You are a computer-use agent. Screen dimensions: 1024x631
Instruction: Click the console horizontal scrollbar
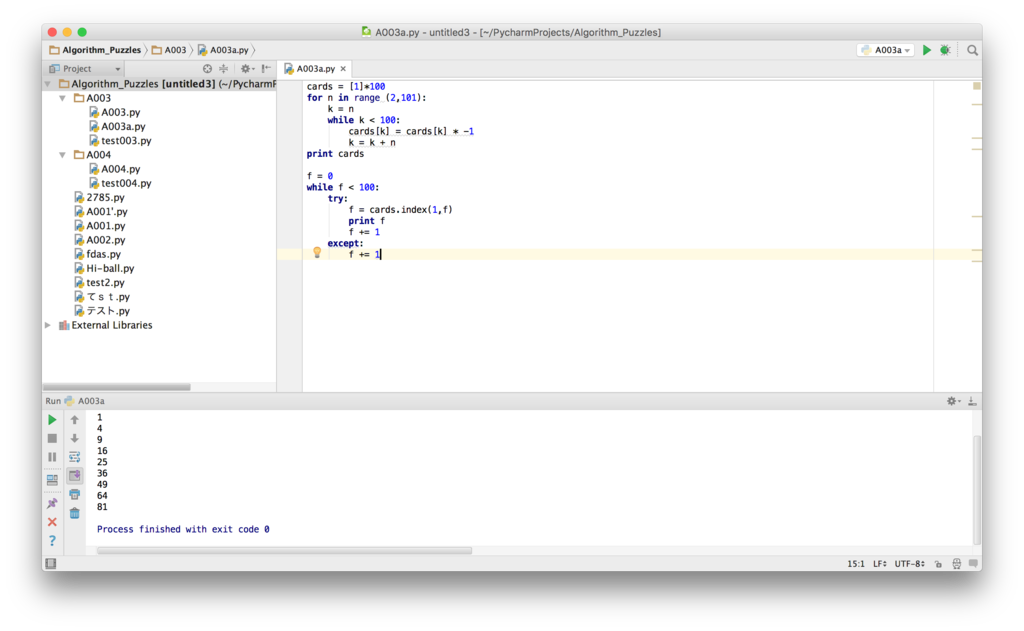tap(284, 551)
